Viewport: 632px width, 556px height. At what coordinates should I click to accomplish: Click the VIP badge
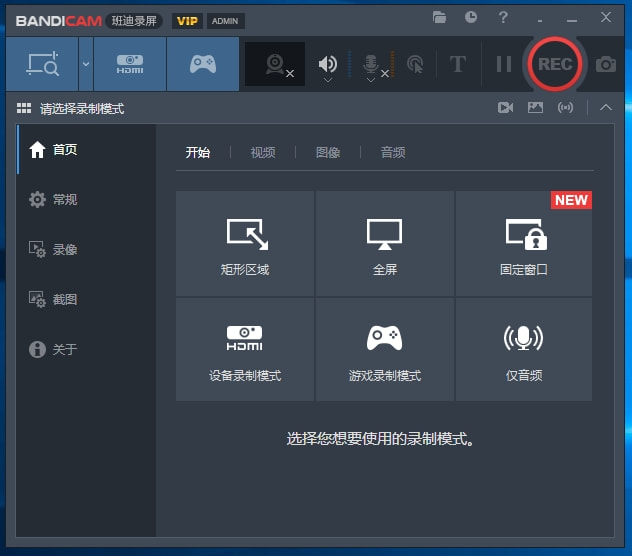point(187,21)
